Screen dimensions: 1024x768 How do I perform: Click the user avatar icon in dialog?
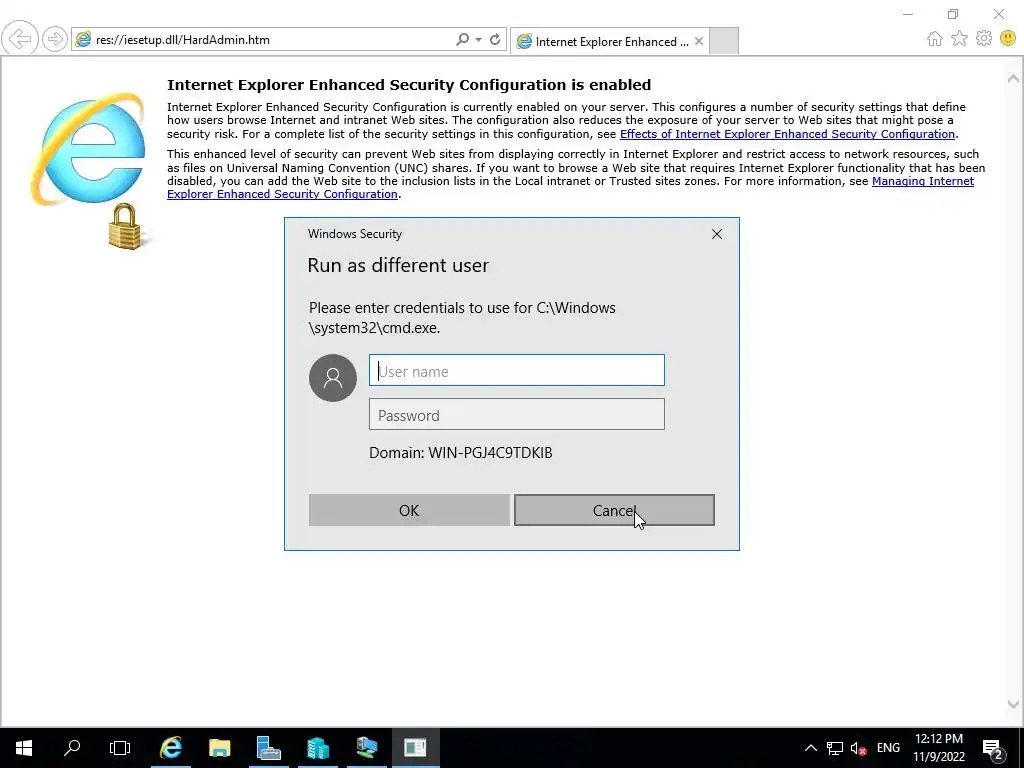pyautogui.click(x=332, y=377)
